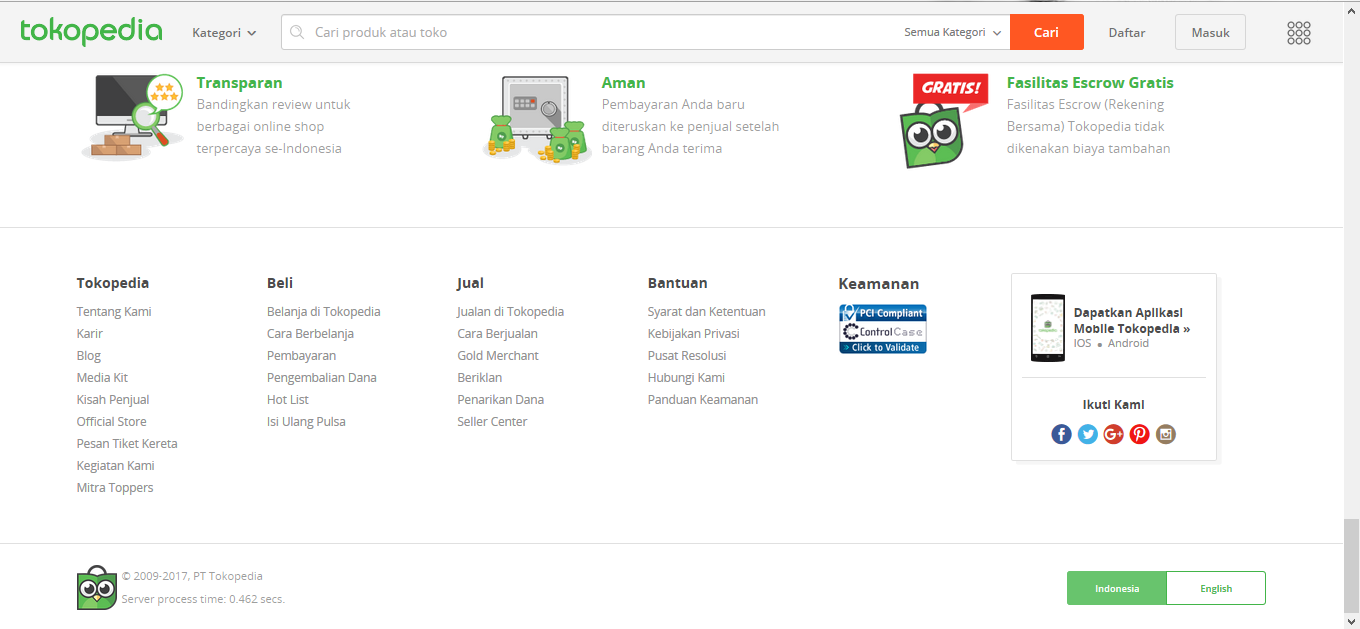The image size is (1360, 629).
Task: Open the Media Kit link
Action: click(x=102, y=377)
